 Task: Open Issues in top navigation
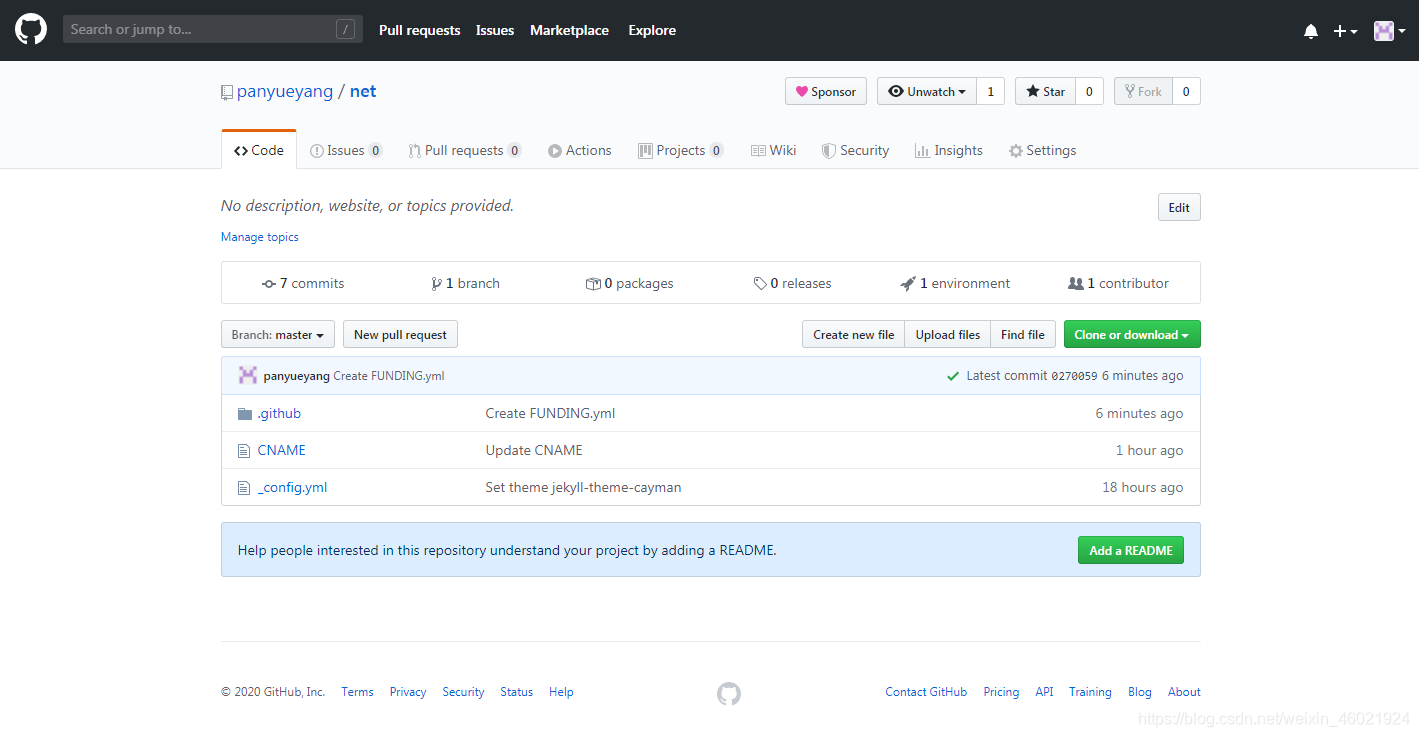click(x=495, y=30)
